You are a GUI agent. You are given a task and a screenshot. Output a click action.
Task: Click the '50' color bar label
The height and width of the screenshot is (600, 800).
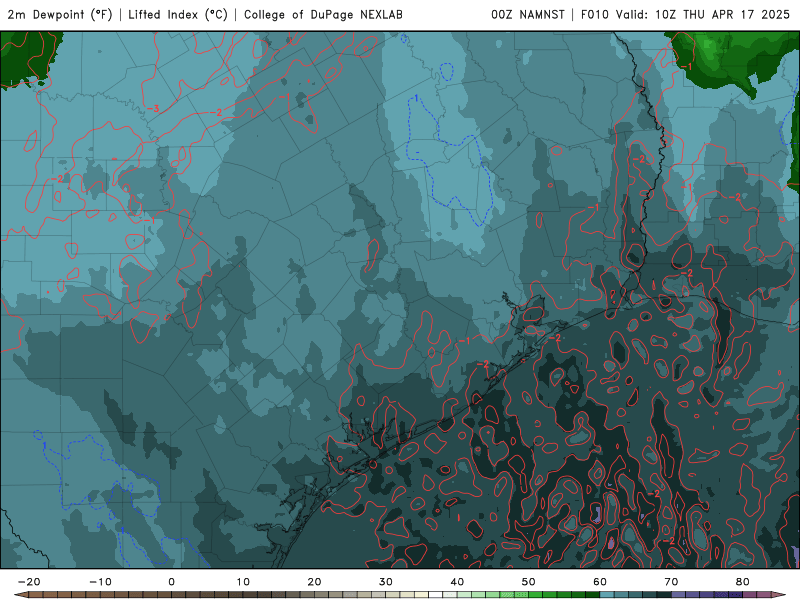[529, 582]
